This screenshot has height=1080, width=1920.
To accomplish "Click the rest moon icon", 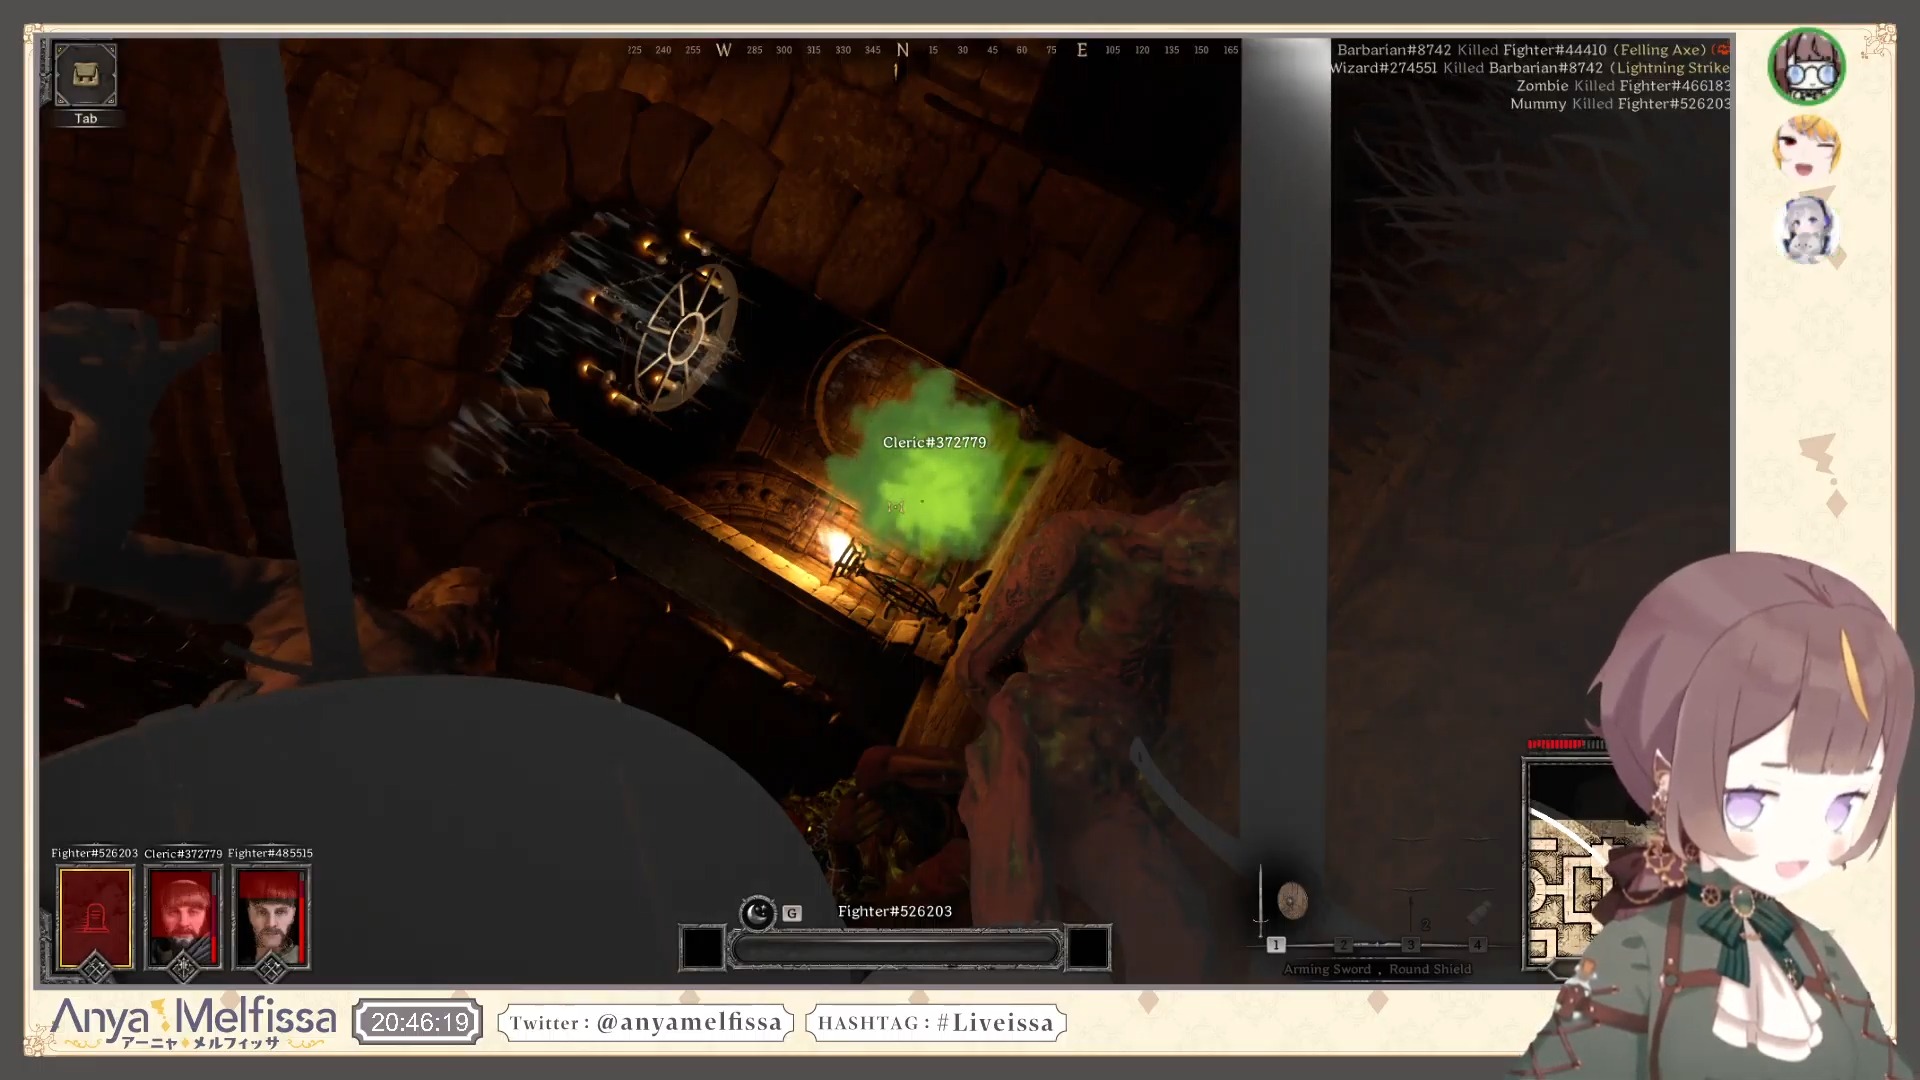I will [x=757, y=913].
